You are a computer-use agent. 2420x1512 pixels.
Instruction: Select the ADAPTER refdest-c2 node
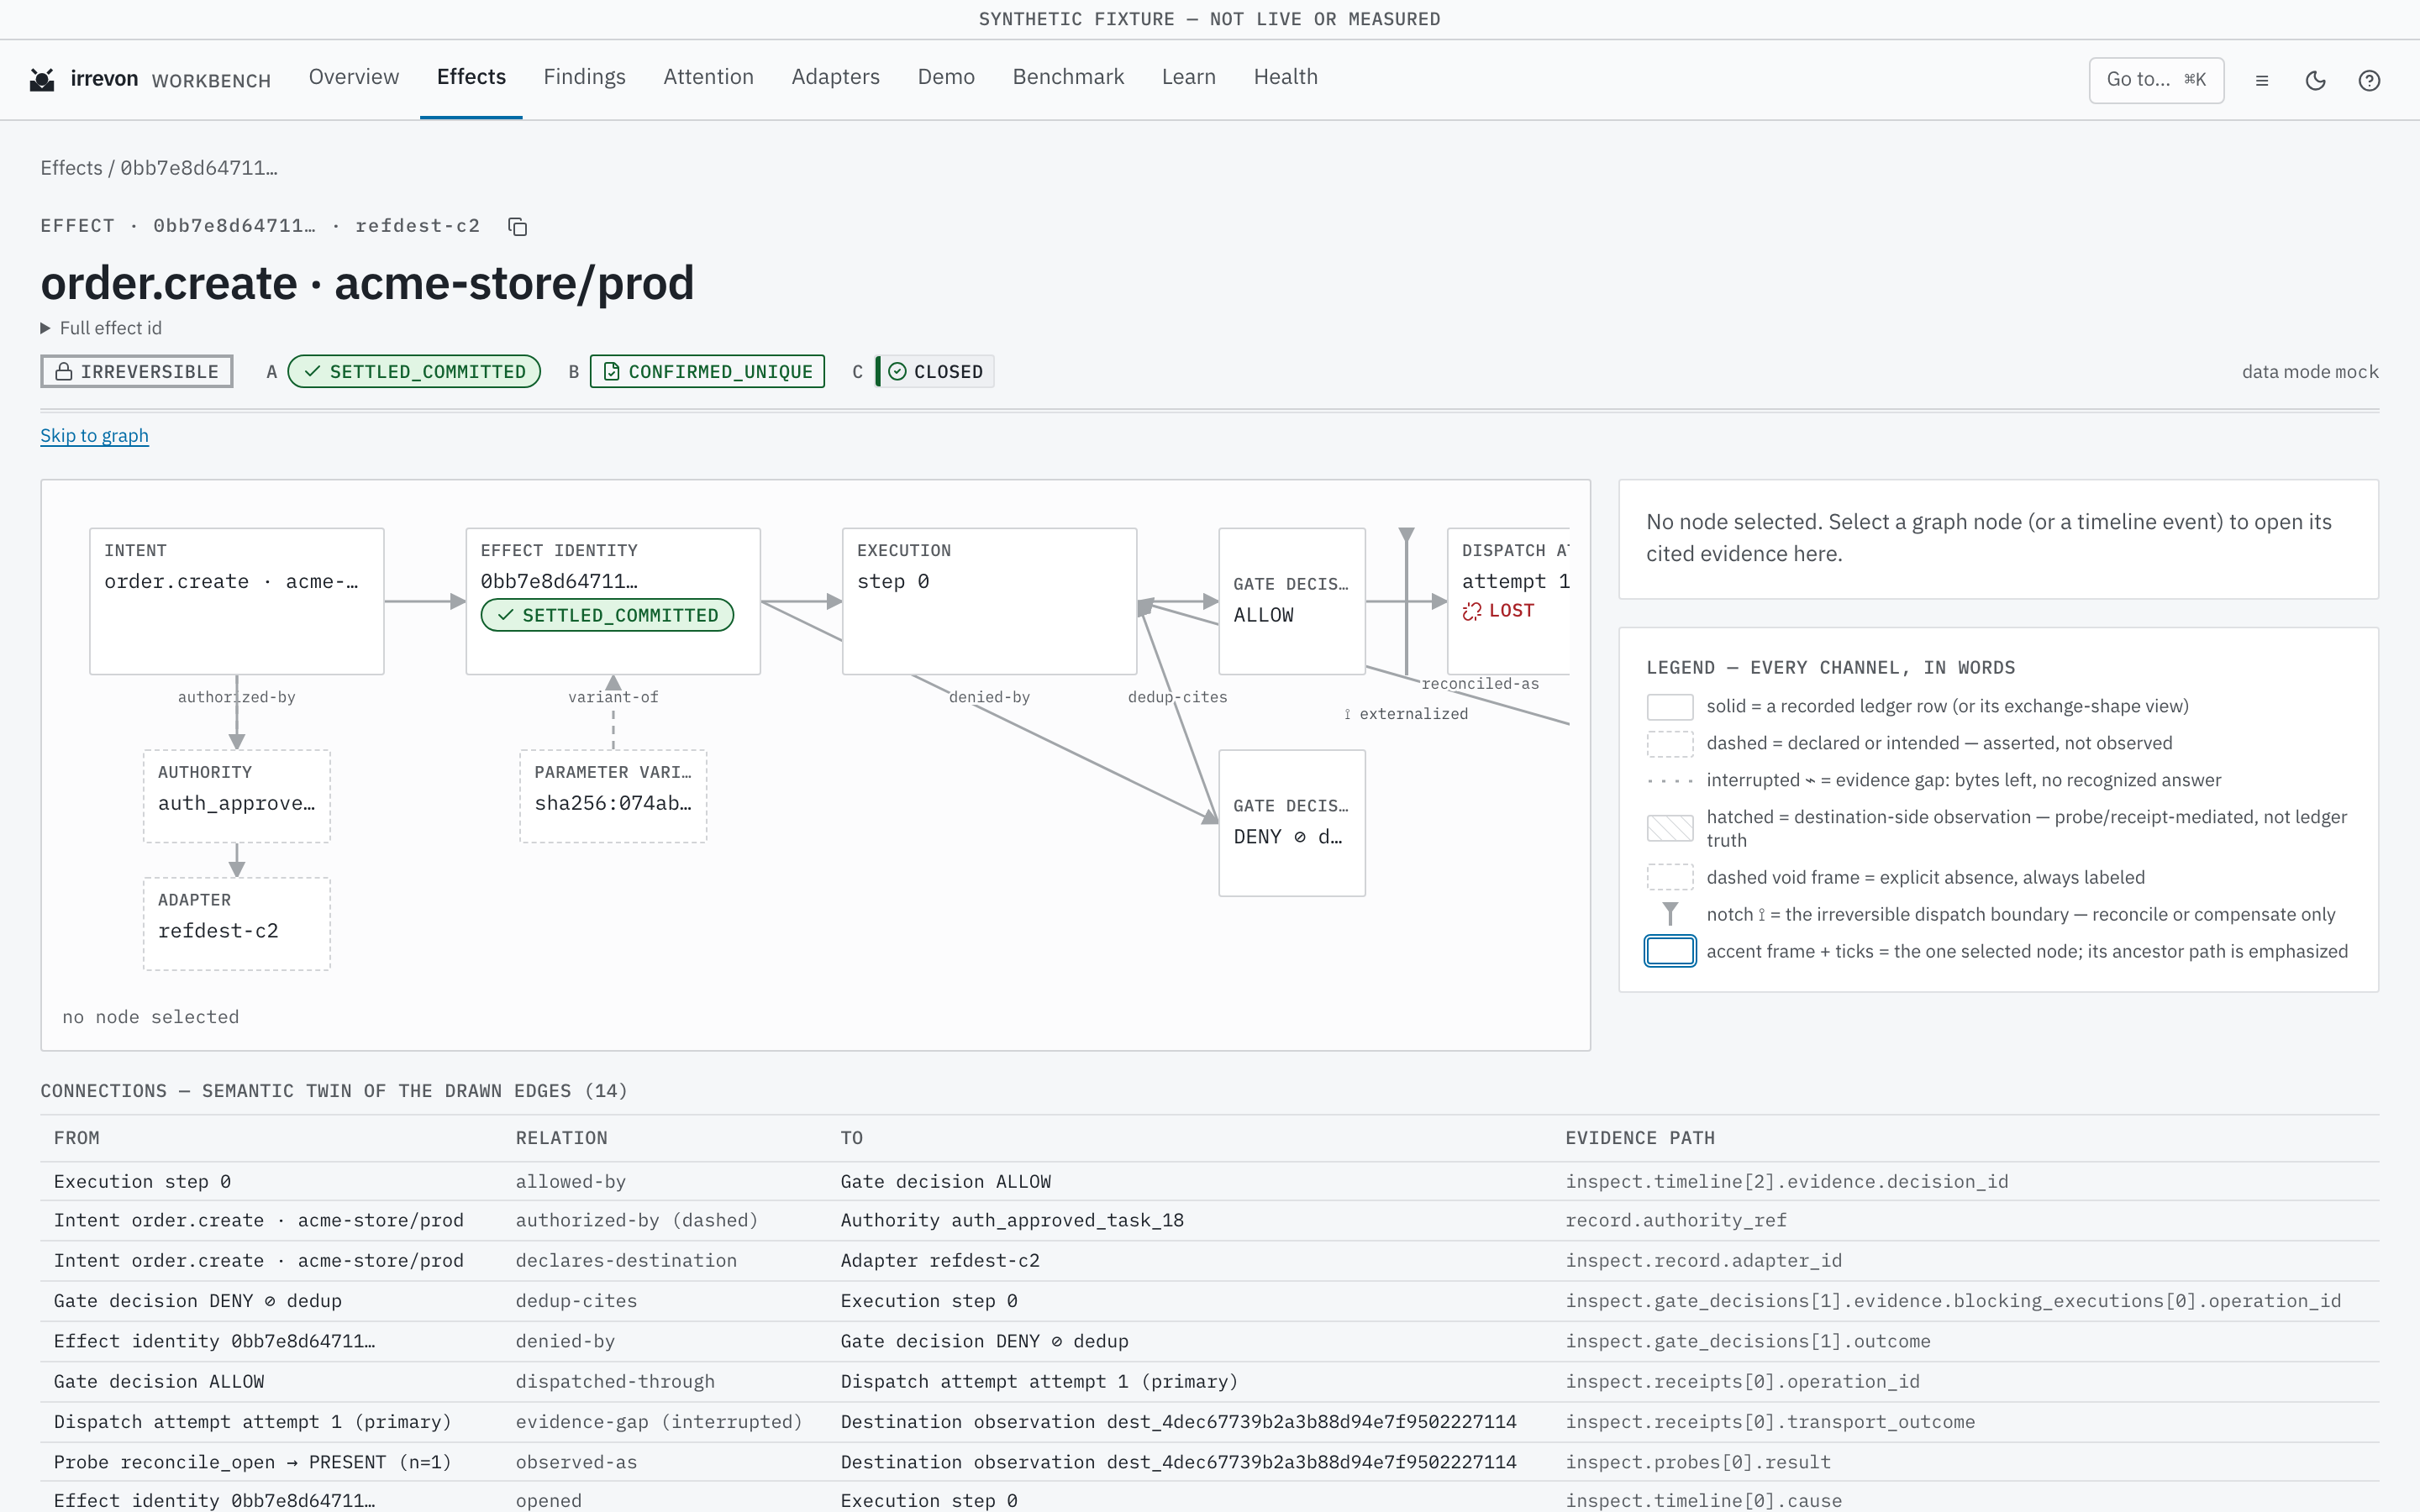coord(237,924)
